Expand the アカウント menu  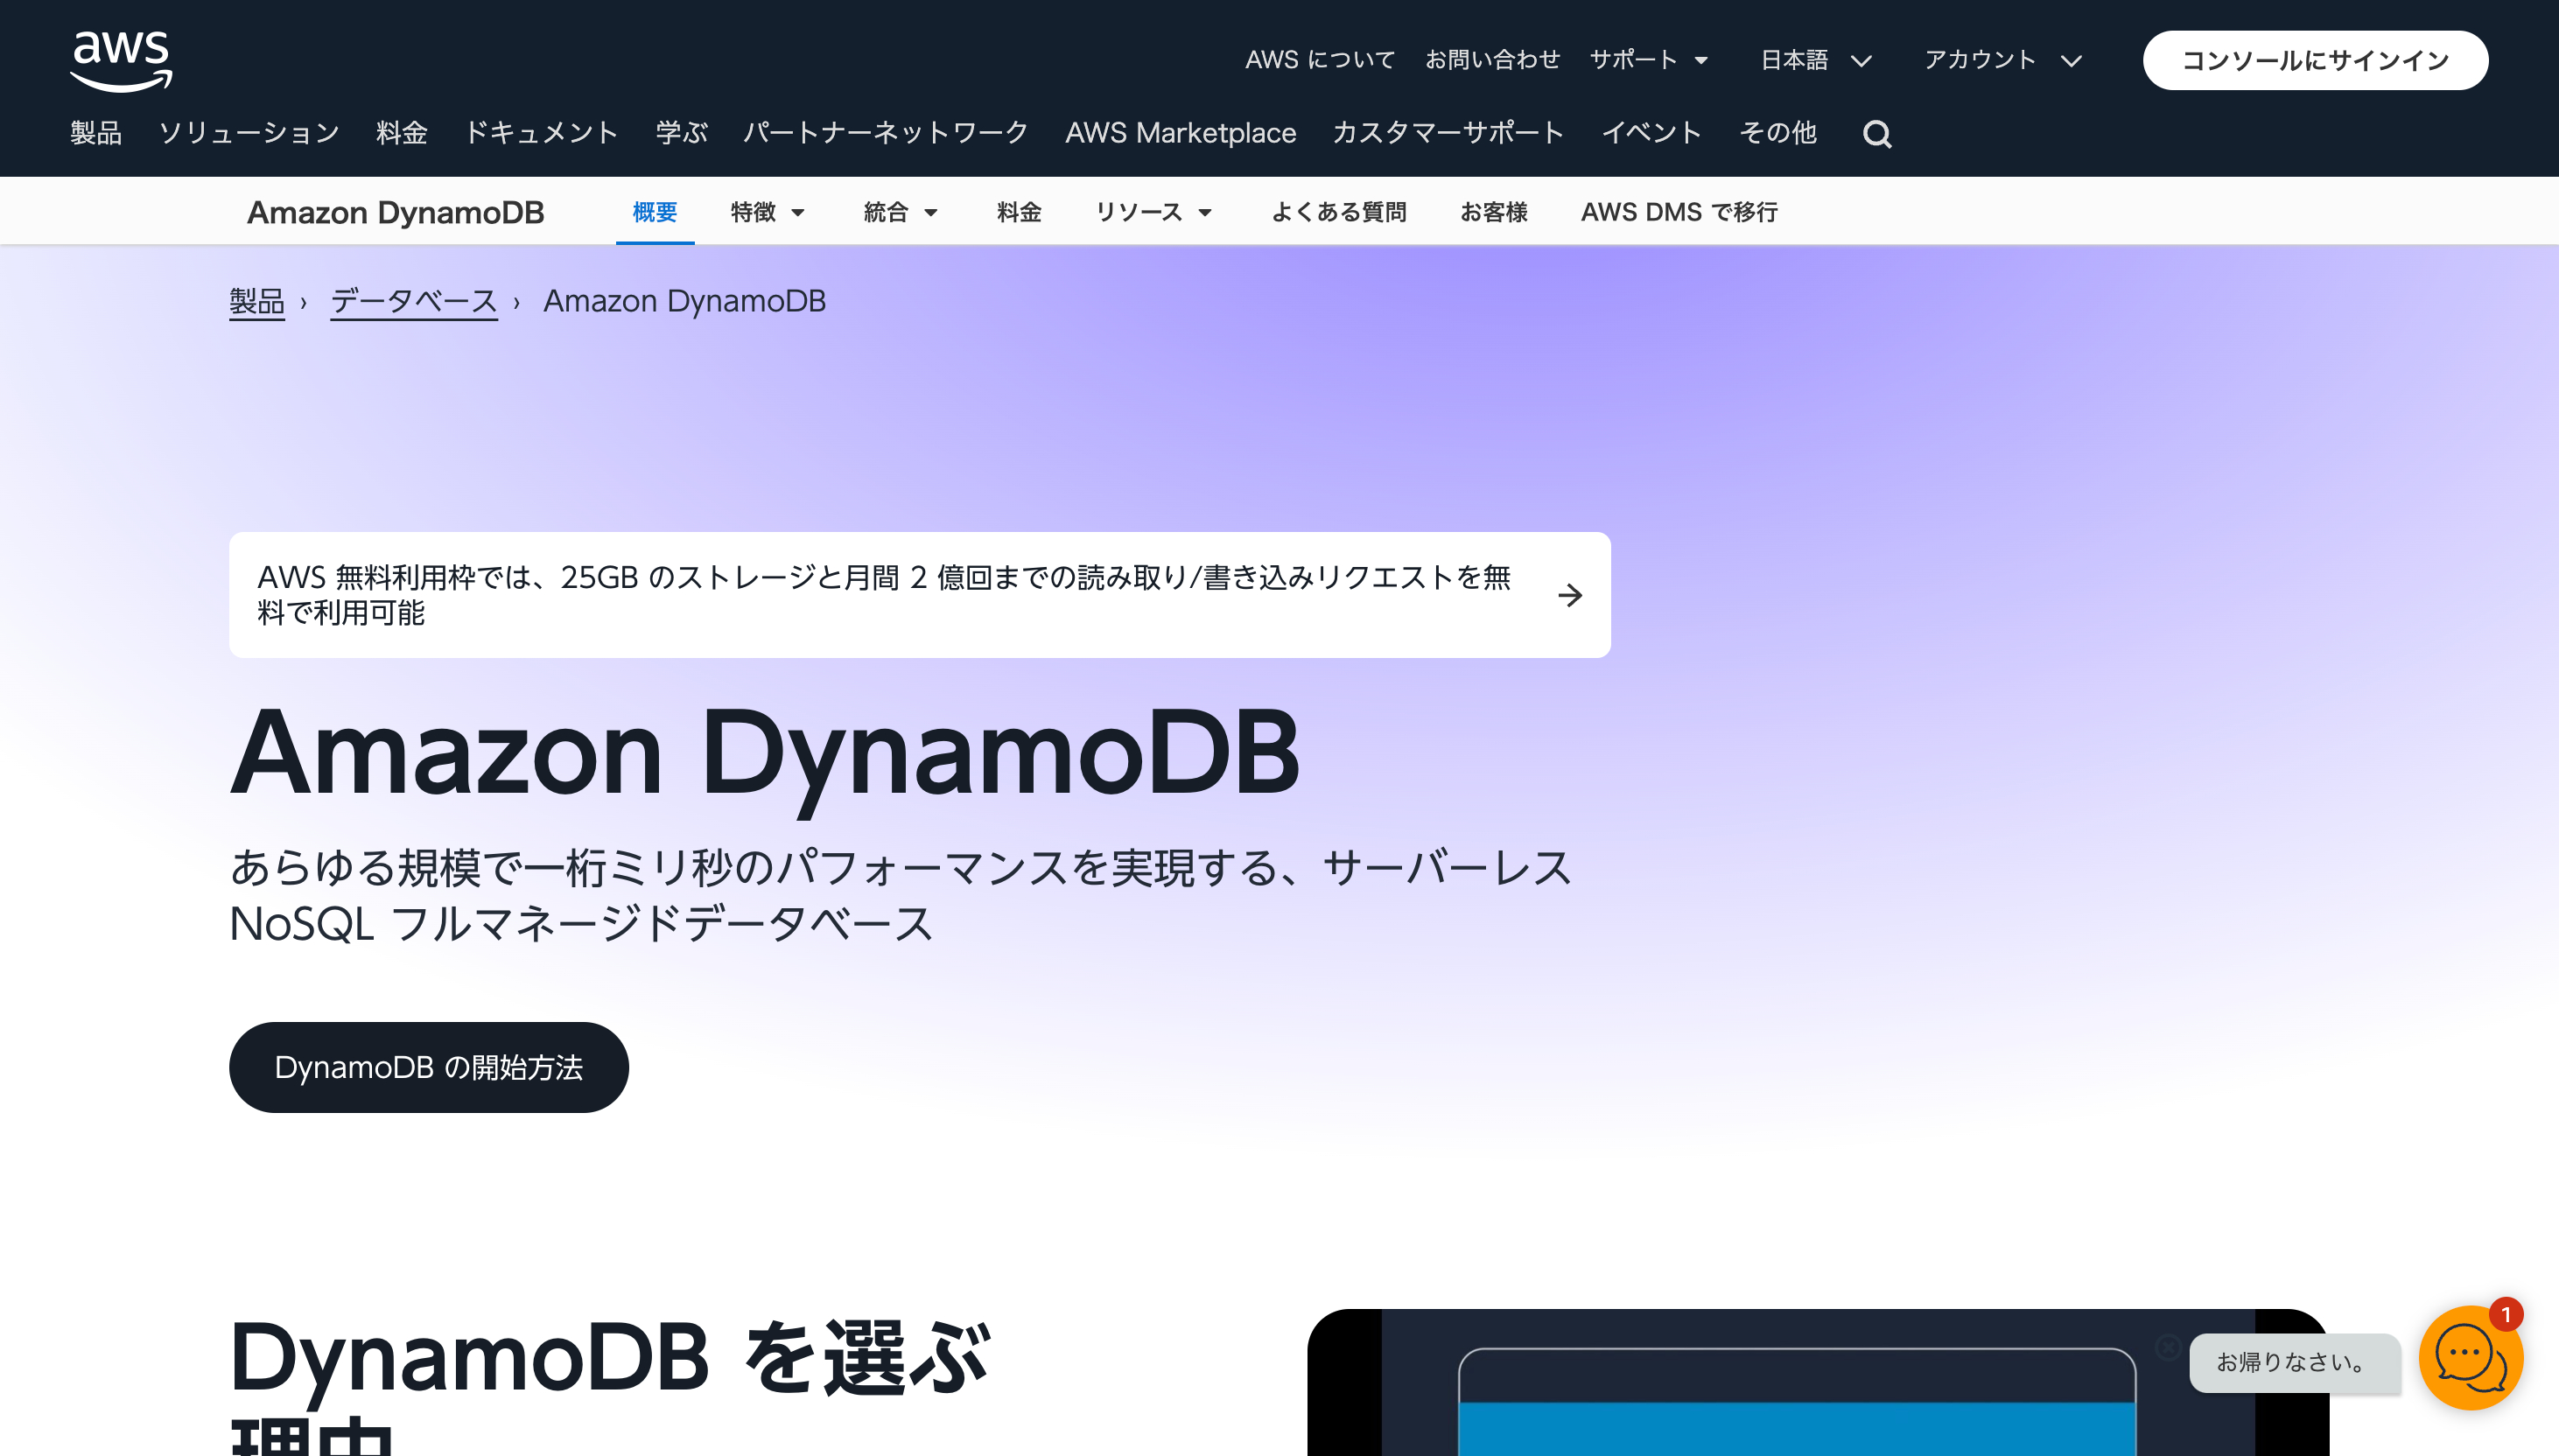pyautogui.click(x=2003, y=60)
